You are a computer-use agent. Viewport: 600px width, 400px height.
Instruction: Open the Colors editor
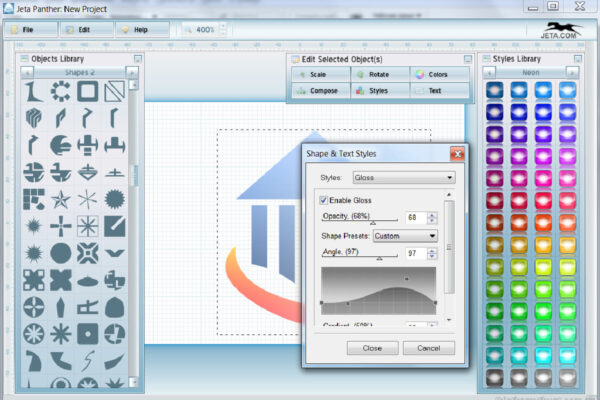pyautogui.click(x=438, y=75)
